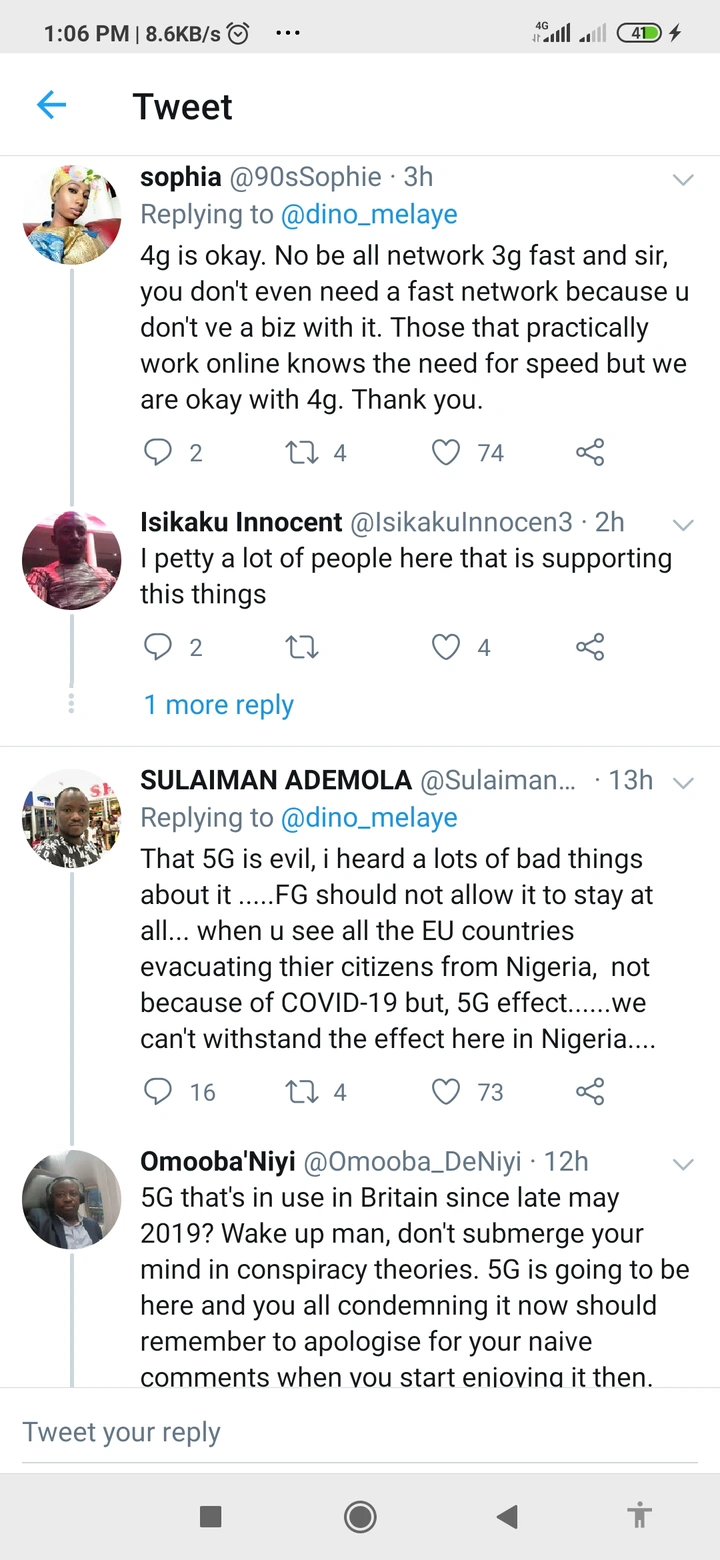Tap the reply icon on Isikaku Innocent's tweet

pos(158,647)
